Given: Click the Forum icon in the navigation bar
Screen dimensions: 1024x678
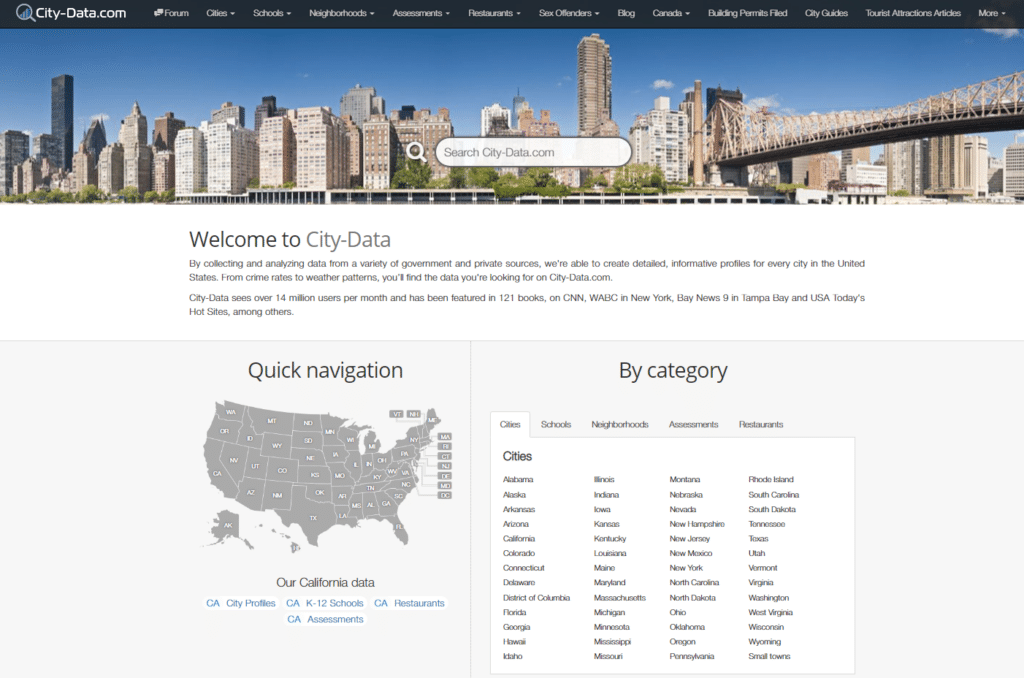Looking at the screenshot, I should tap(158, 13).
